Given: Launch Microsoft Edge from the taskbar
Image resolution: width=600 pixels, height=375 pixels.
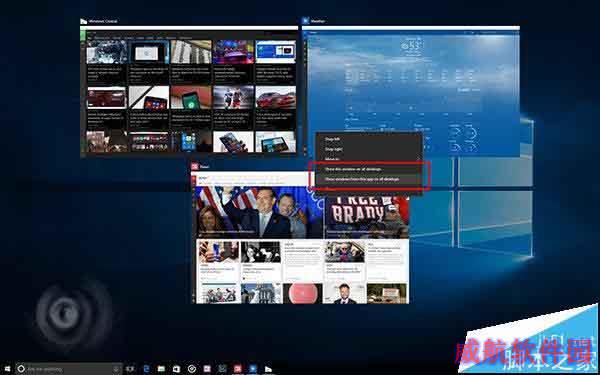Looking at the screenshot, I should tap(146, 369).
